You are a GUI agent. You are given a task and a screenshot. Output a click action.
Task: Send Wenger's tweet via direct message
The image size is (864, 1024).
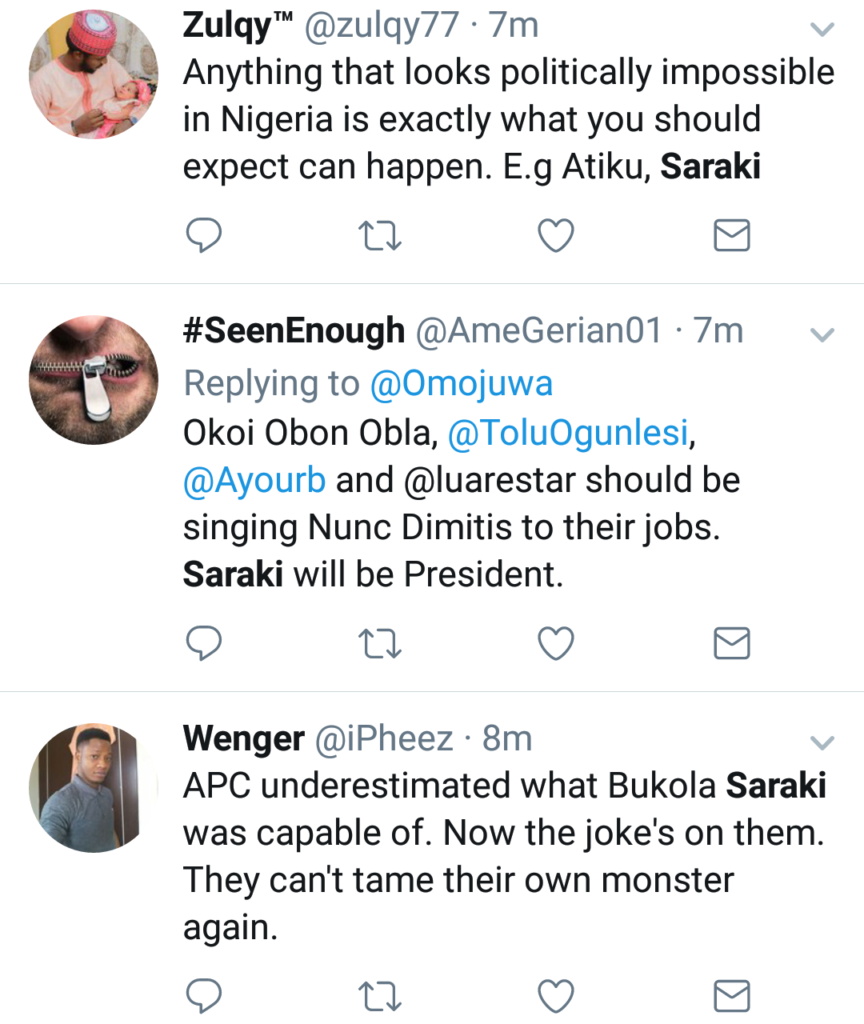[732, 995]
